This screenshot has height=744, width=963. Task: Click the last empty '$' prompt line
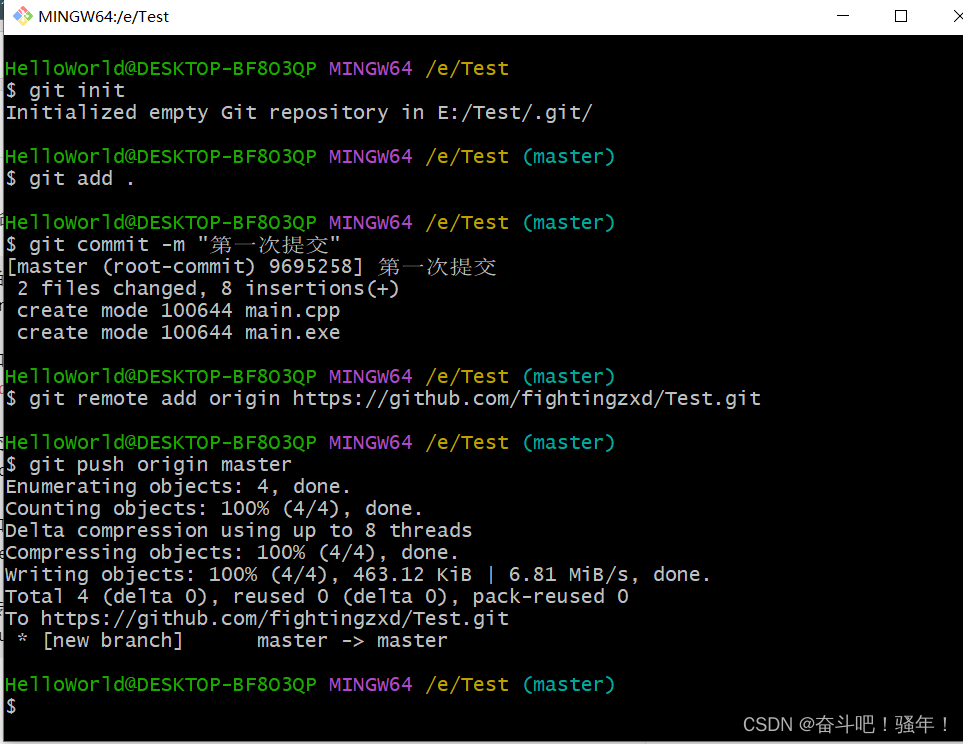click(x=11, y=707)
